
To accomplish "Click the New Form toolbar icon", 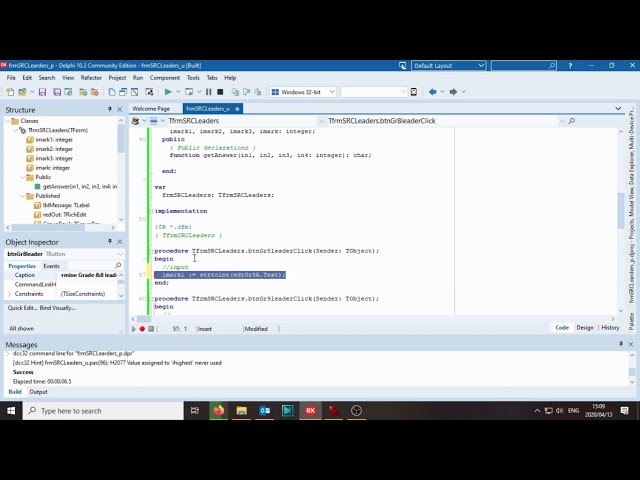I will coord(149,92).
